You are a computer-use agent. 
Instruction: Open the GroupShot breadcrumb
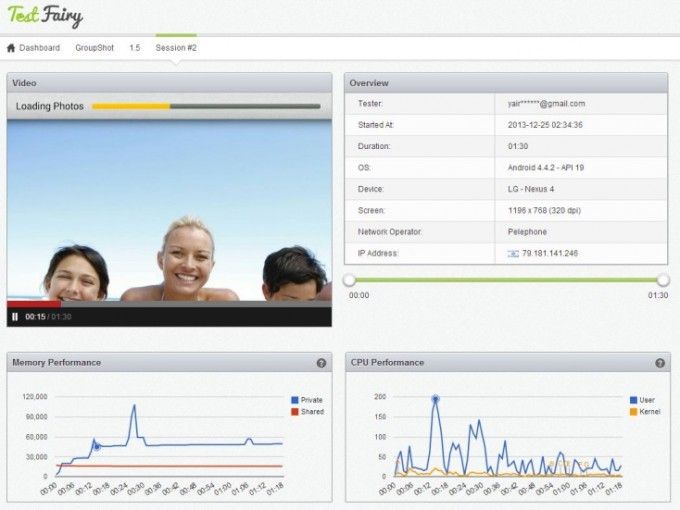95,48
